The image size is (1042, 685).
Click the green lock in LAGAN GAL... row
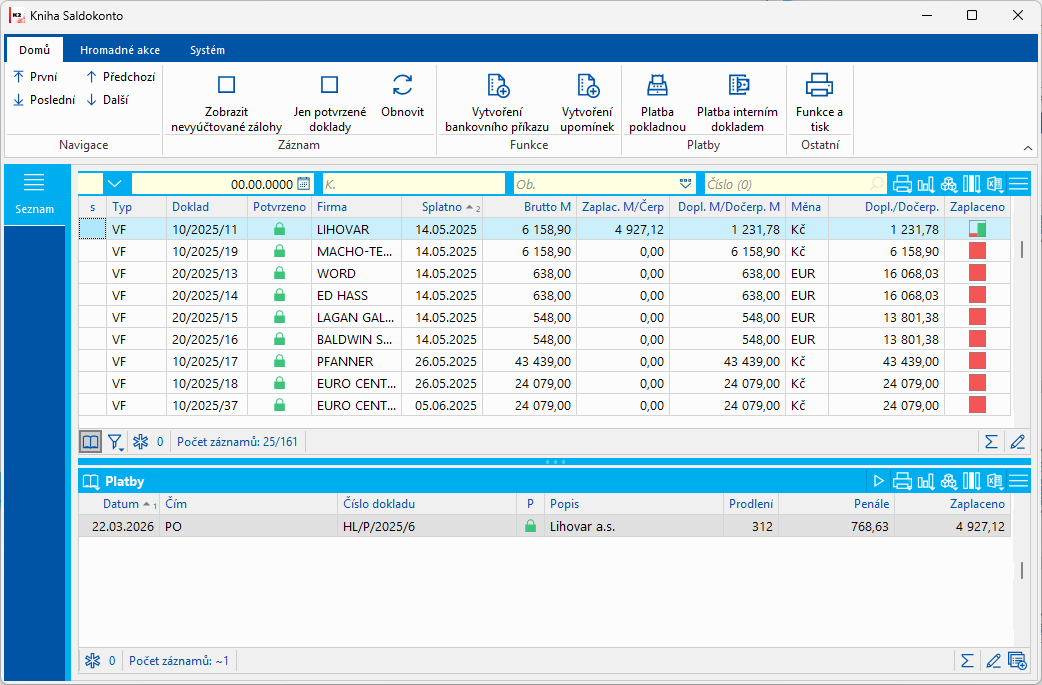279,317
